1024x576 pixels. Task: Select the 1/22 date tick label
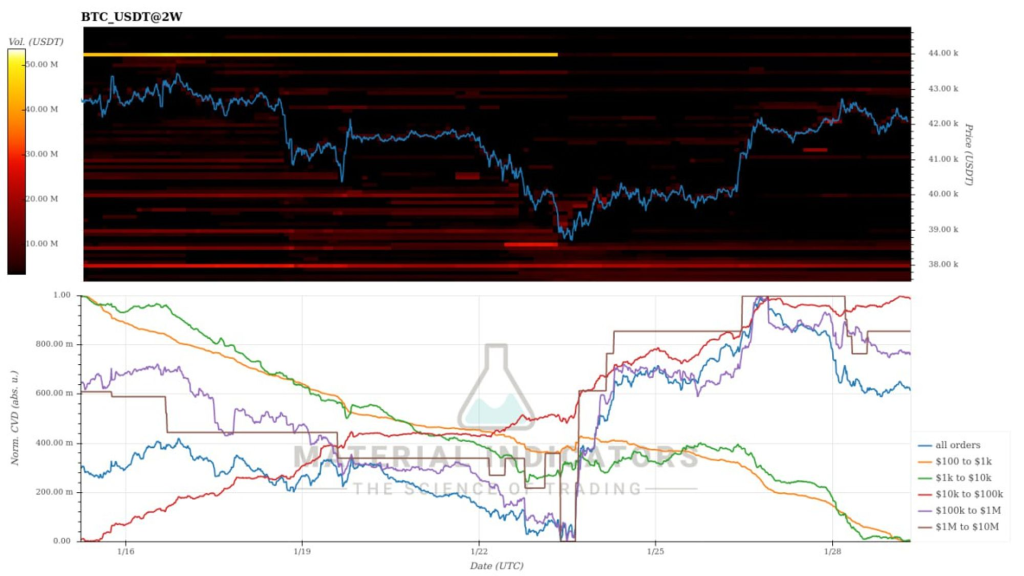tap(478, 551)
